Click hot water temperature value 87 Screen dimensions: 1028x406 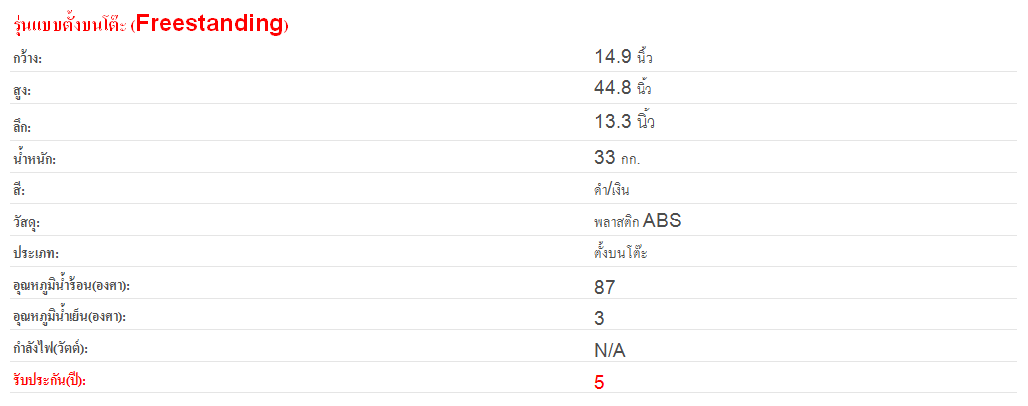click(604, 287)
